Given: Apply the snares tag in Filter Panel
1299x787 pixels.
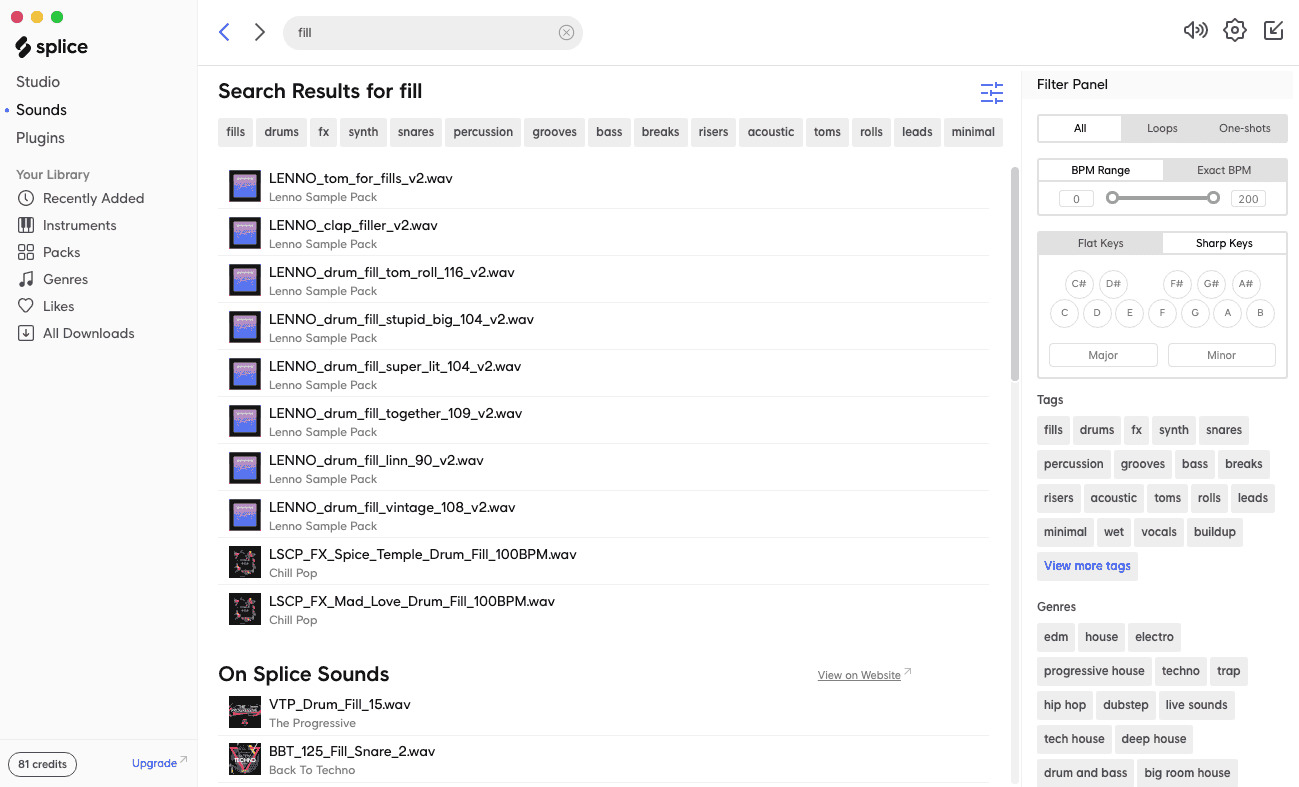Looking at the screenshot, I should [1224, 430].
